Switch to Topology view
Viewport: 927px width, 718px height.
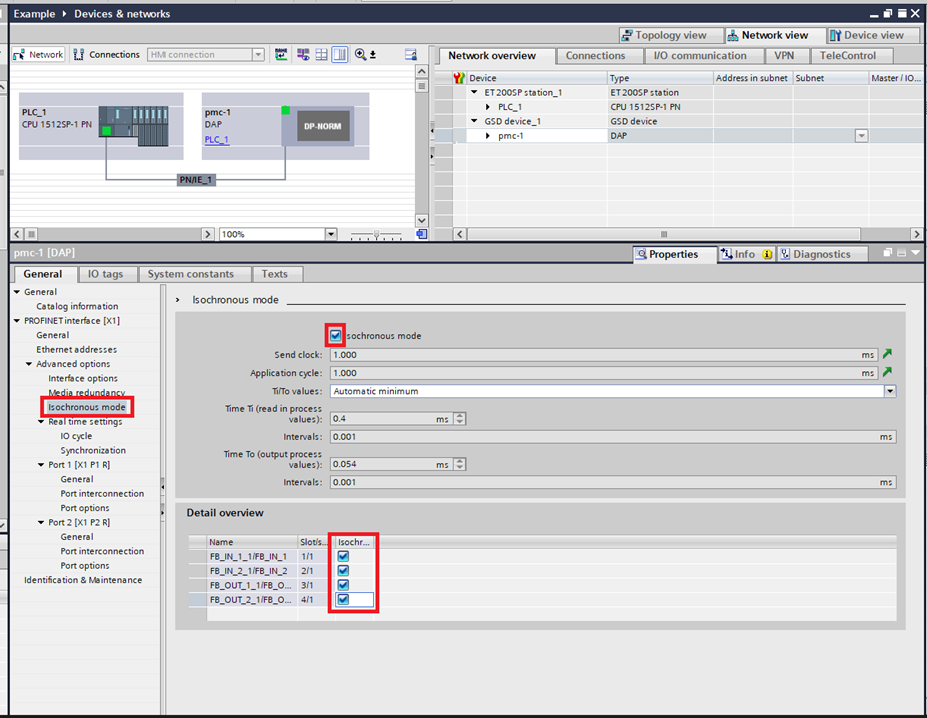click(x=670, y=34)
